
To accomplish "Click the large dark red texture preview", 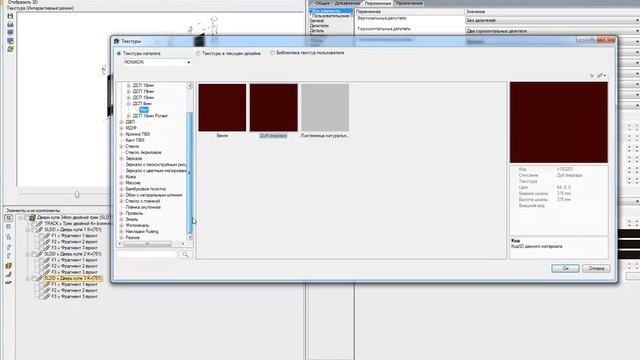I will point(559,122).
